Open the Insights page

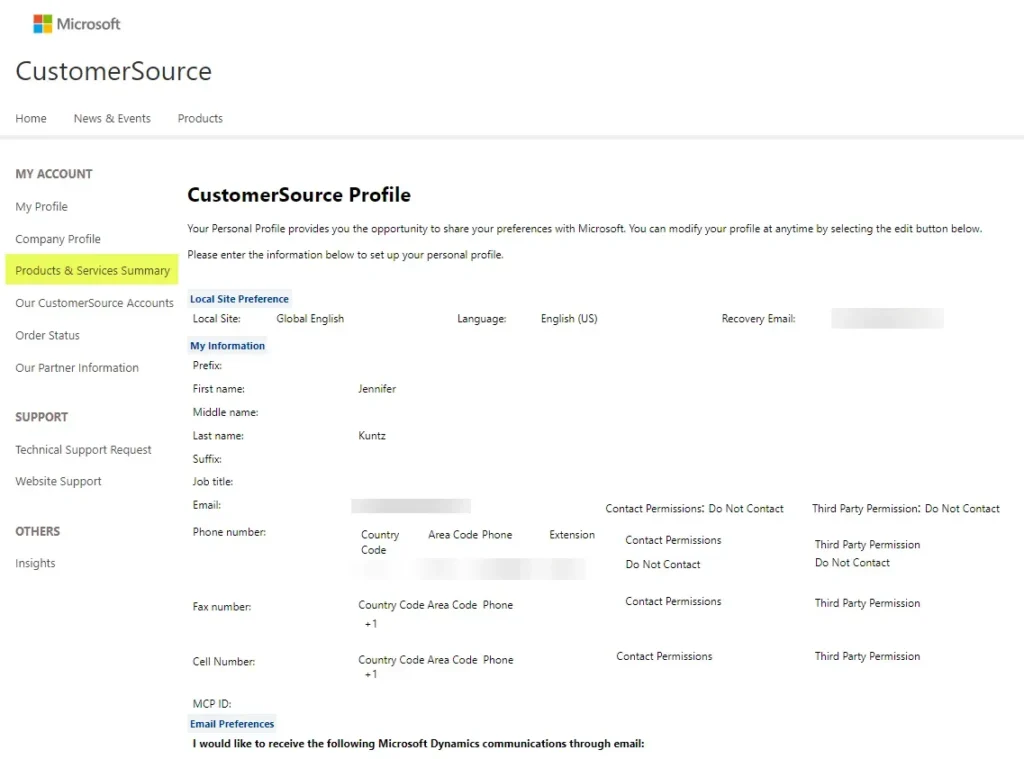(x=35, y=563)
